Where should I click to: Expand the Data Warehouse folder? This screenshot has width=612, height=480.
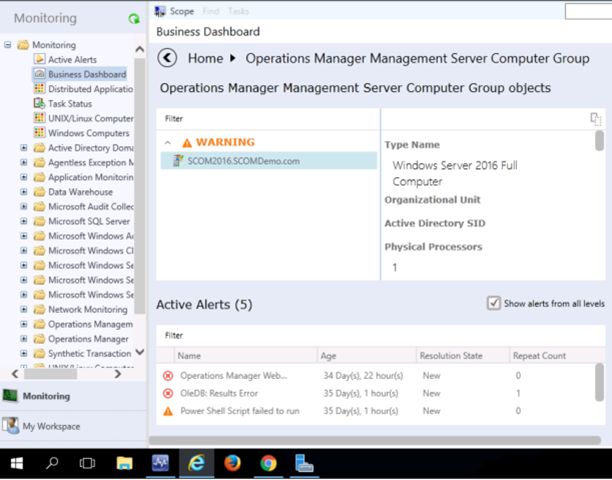pos(24,192)
